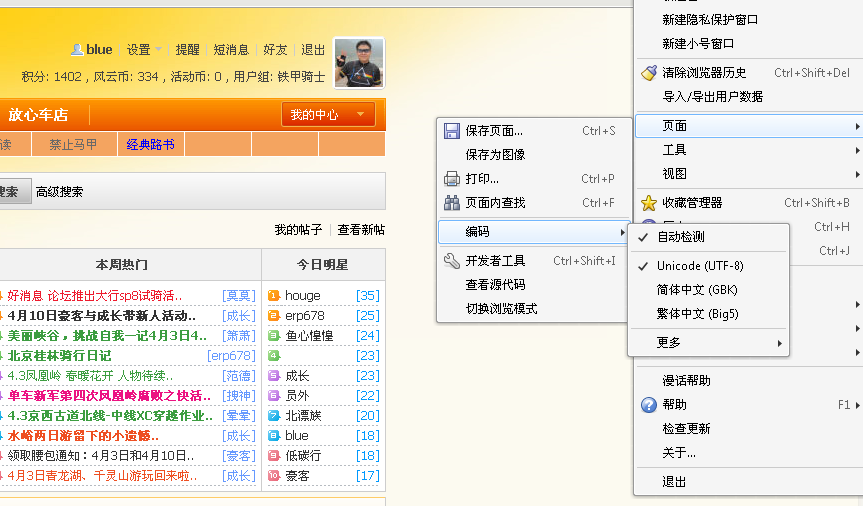Select 简体中文 (GBK) encoding

click(708, 290)
